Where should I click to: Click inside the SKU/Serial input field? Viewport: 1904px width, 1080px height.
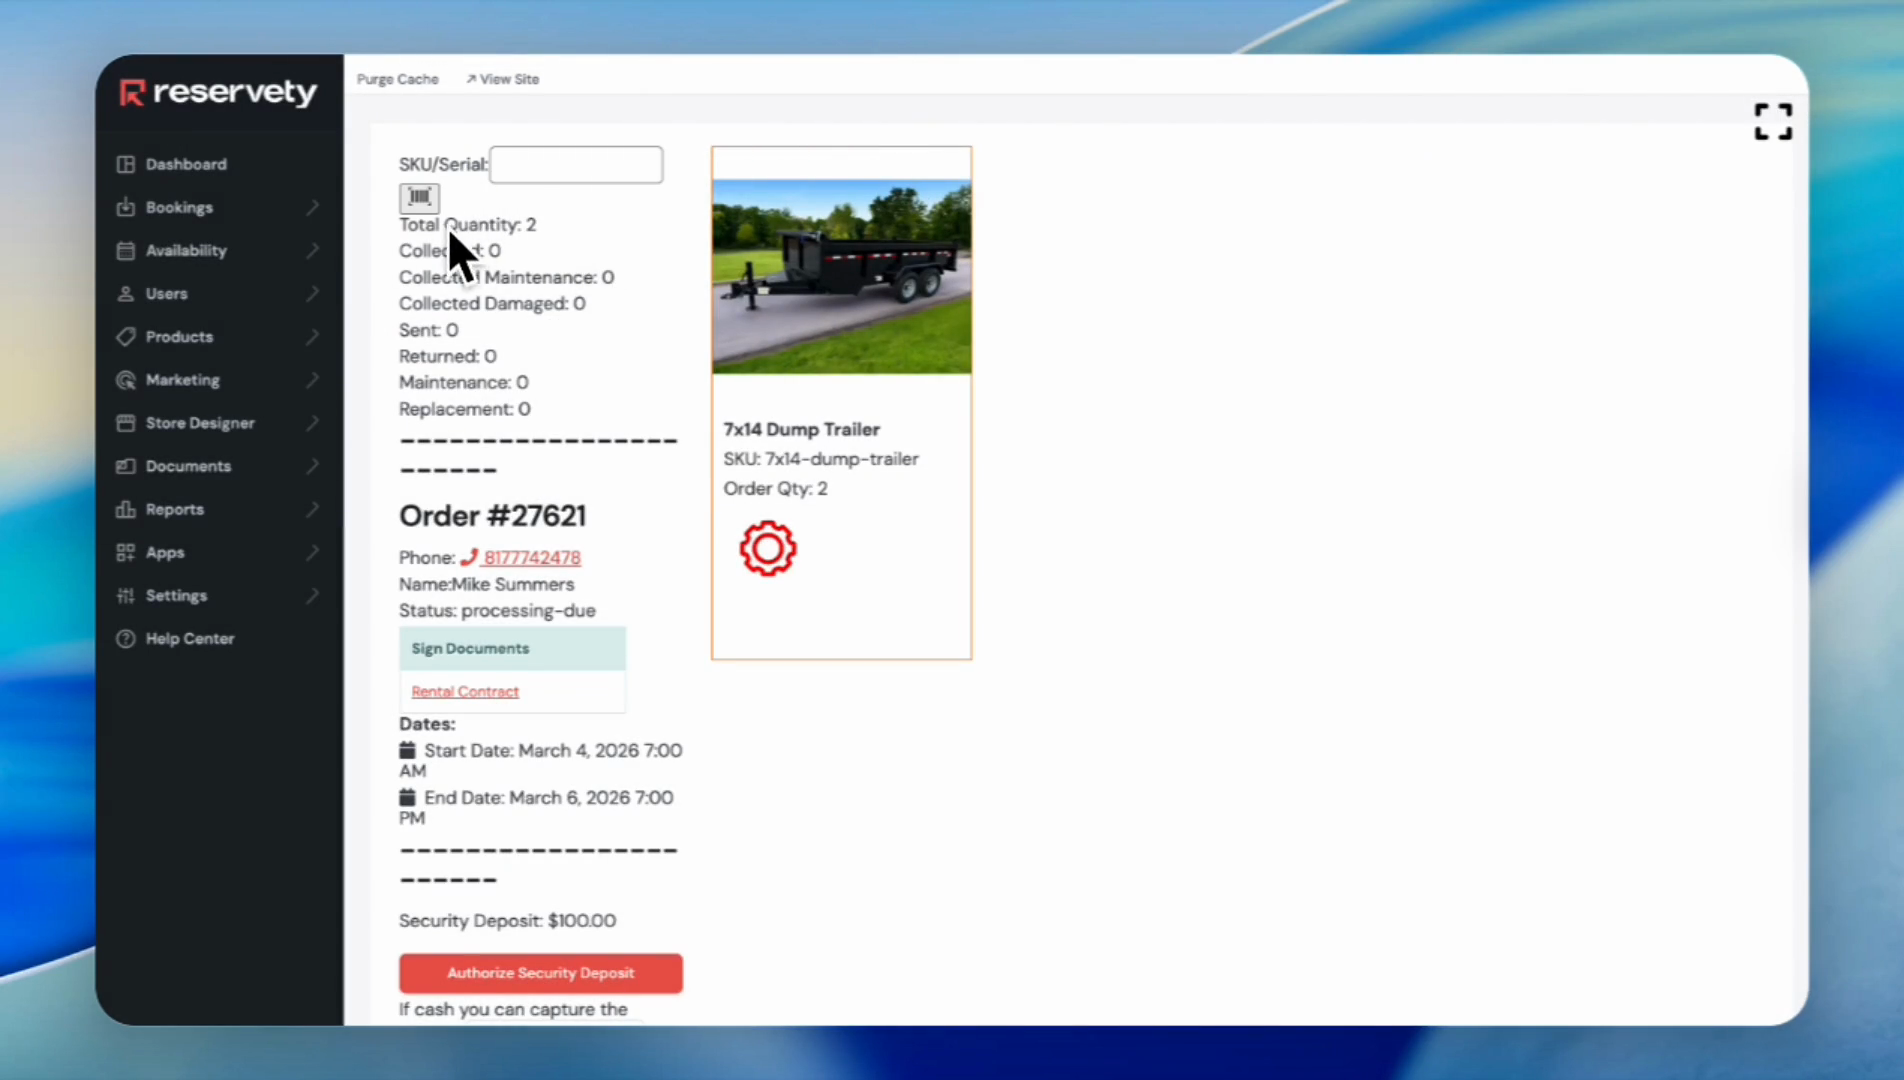pyautogui.click(x=576, y=164)
